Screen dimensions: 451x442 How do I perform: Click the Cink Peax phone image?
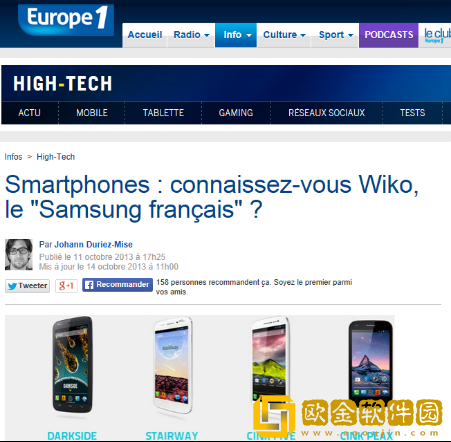pyautogui.click(x=370, y=362)
